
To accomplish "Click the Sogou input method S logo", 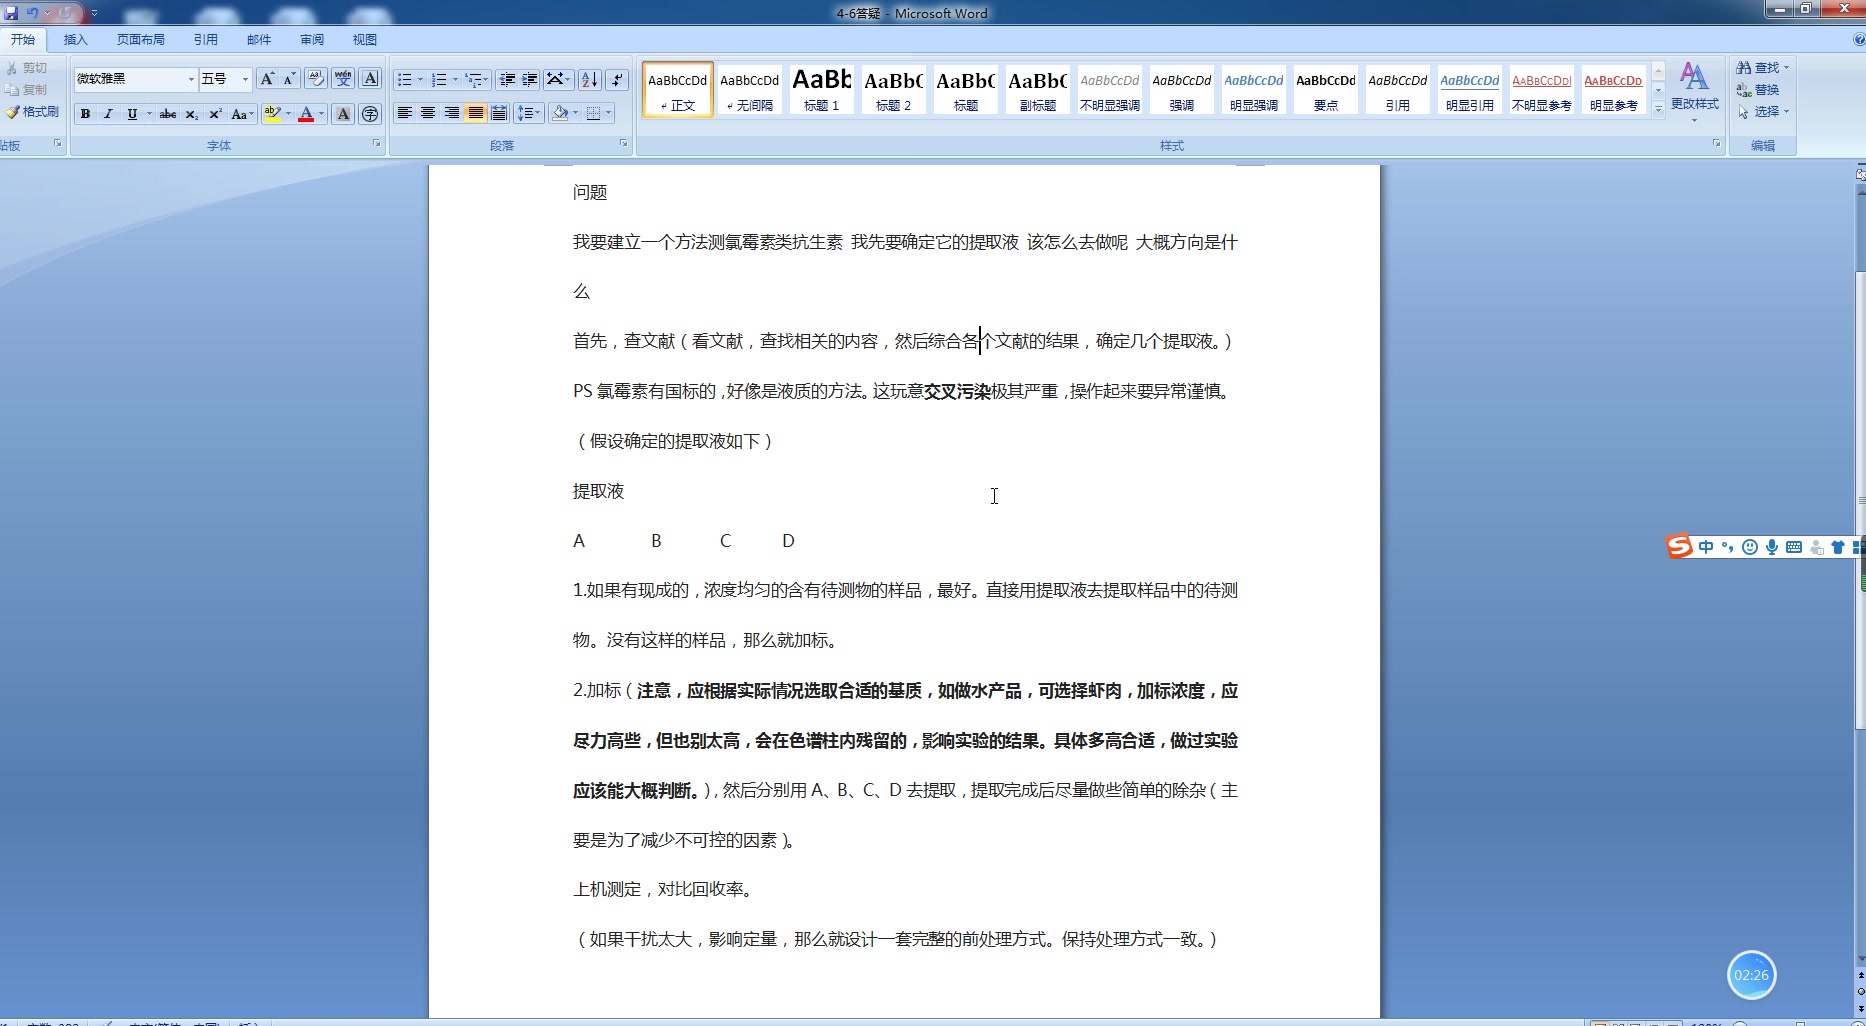I will pos(1679,546).
